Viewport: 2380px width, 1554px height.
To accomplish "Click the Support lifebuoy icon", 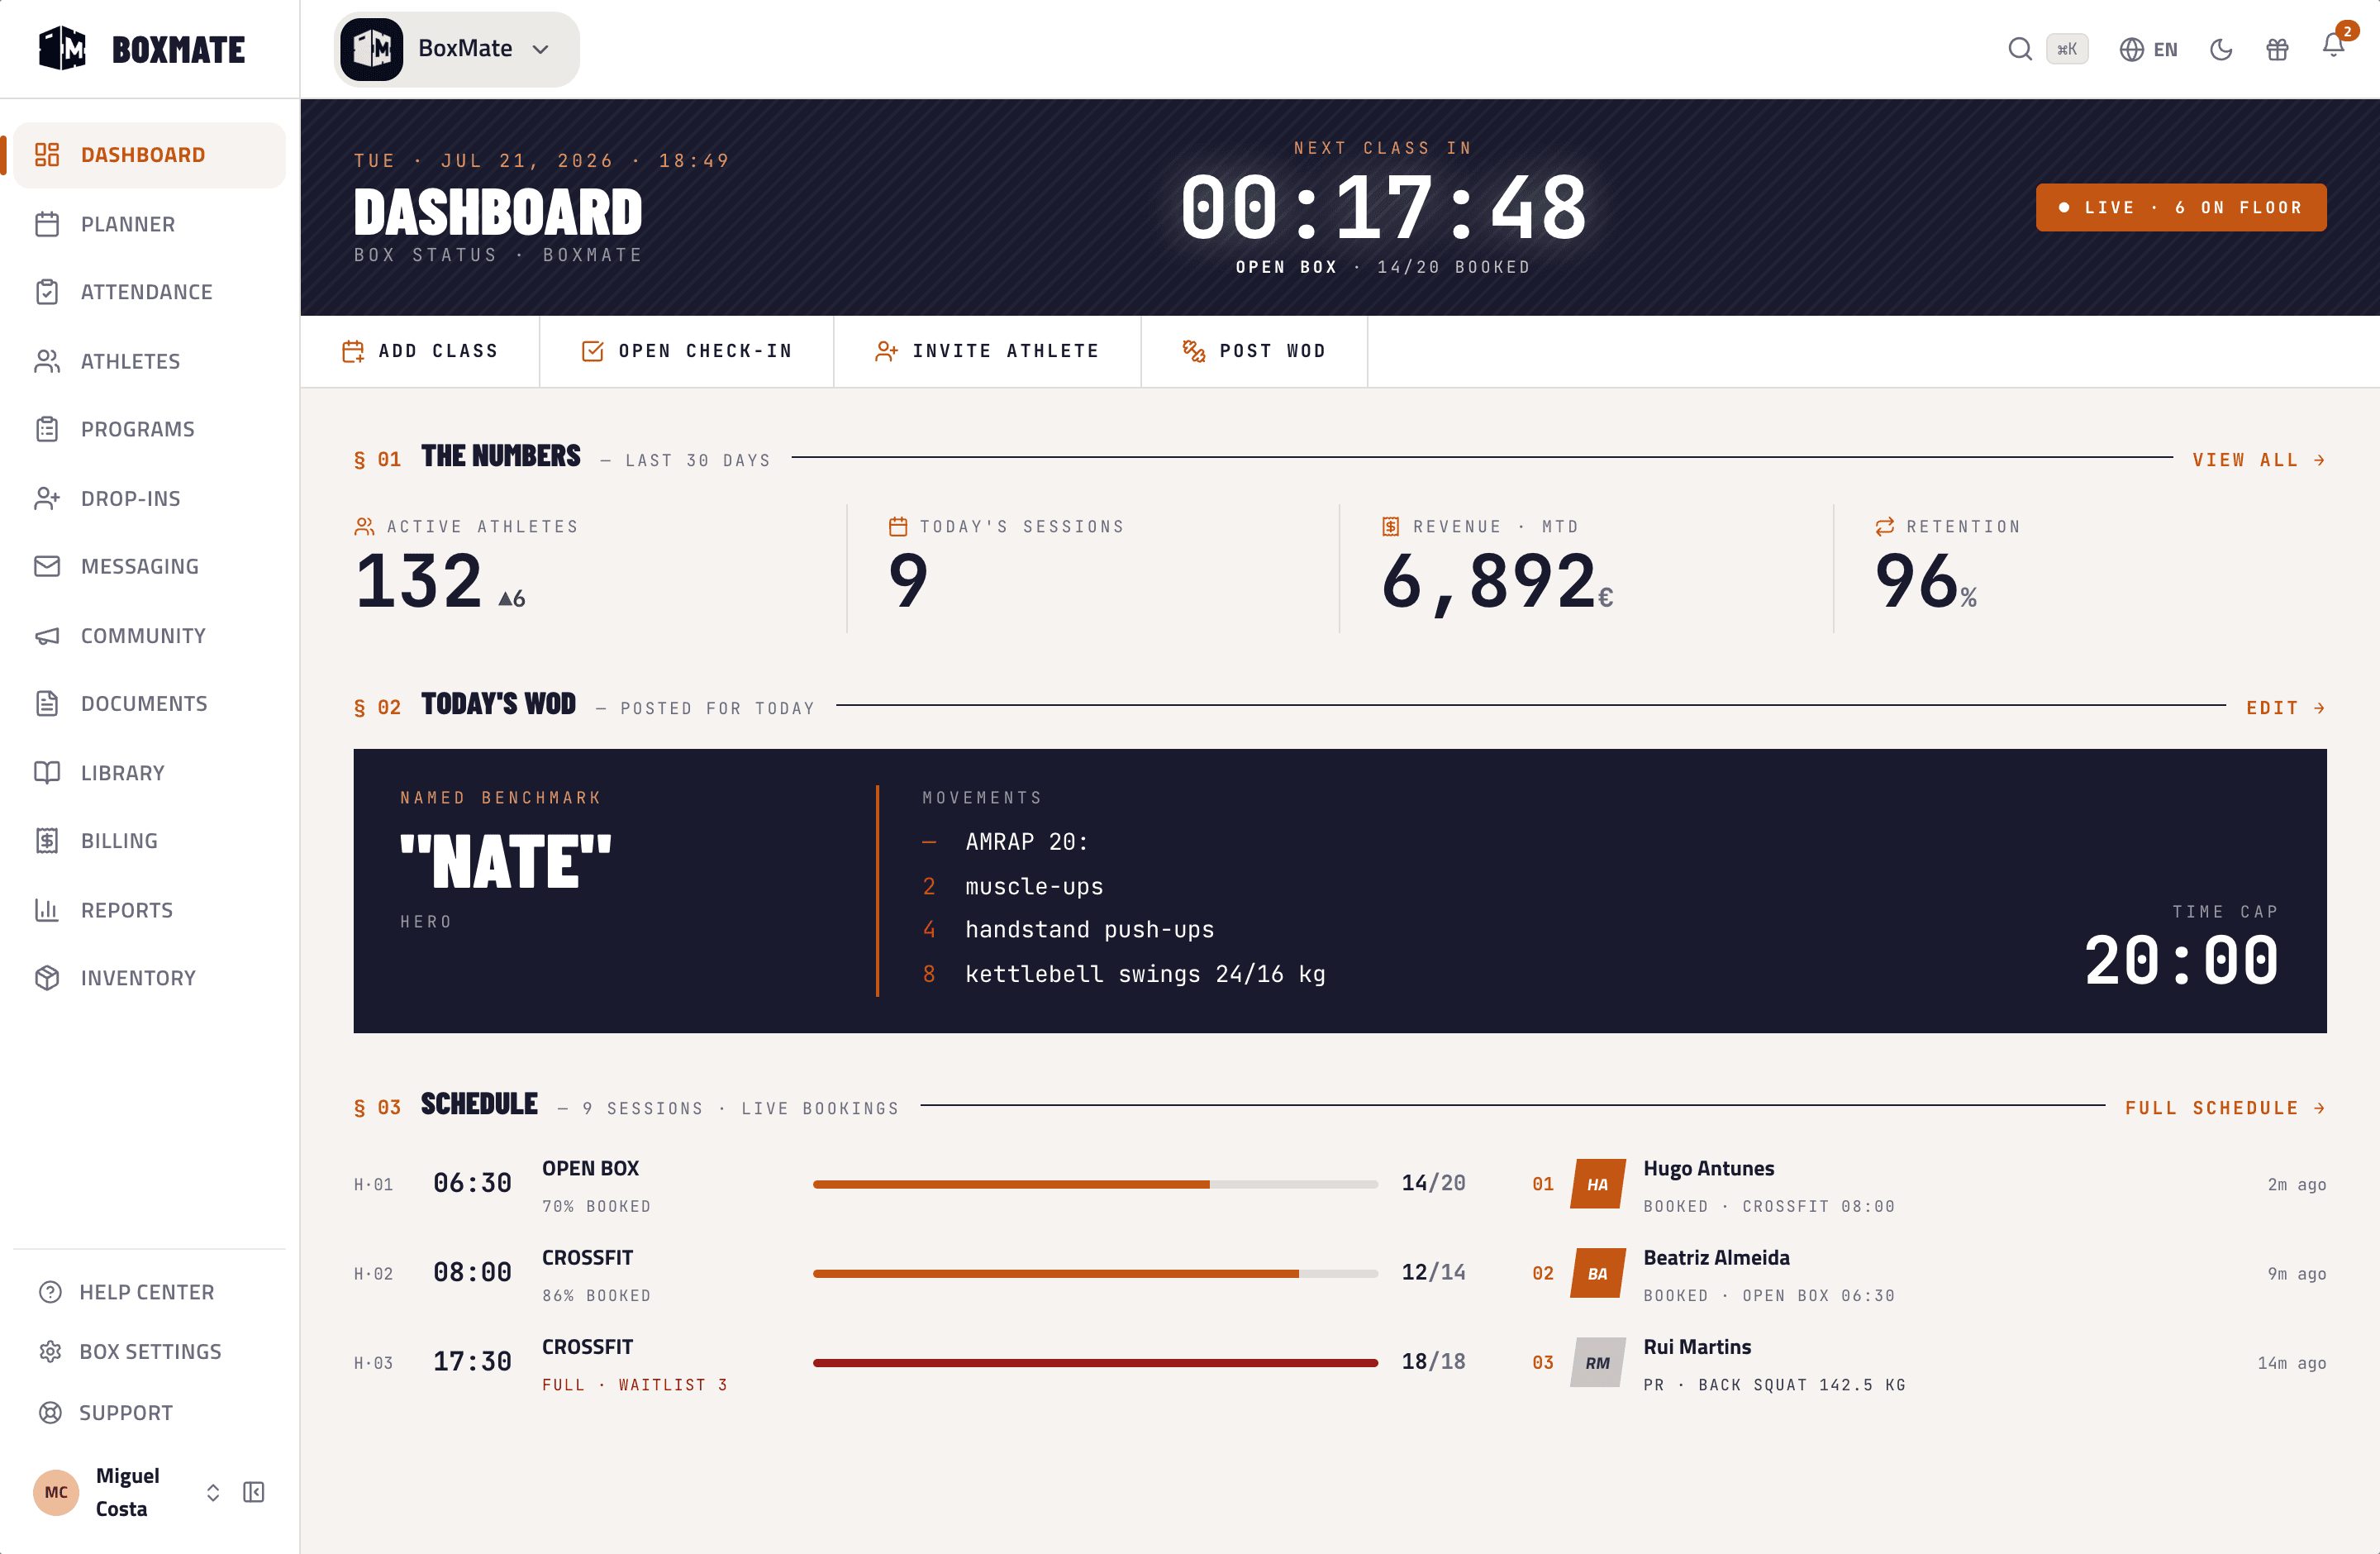I will (x=50, y=1413).
